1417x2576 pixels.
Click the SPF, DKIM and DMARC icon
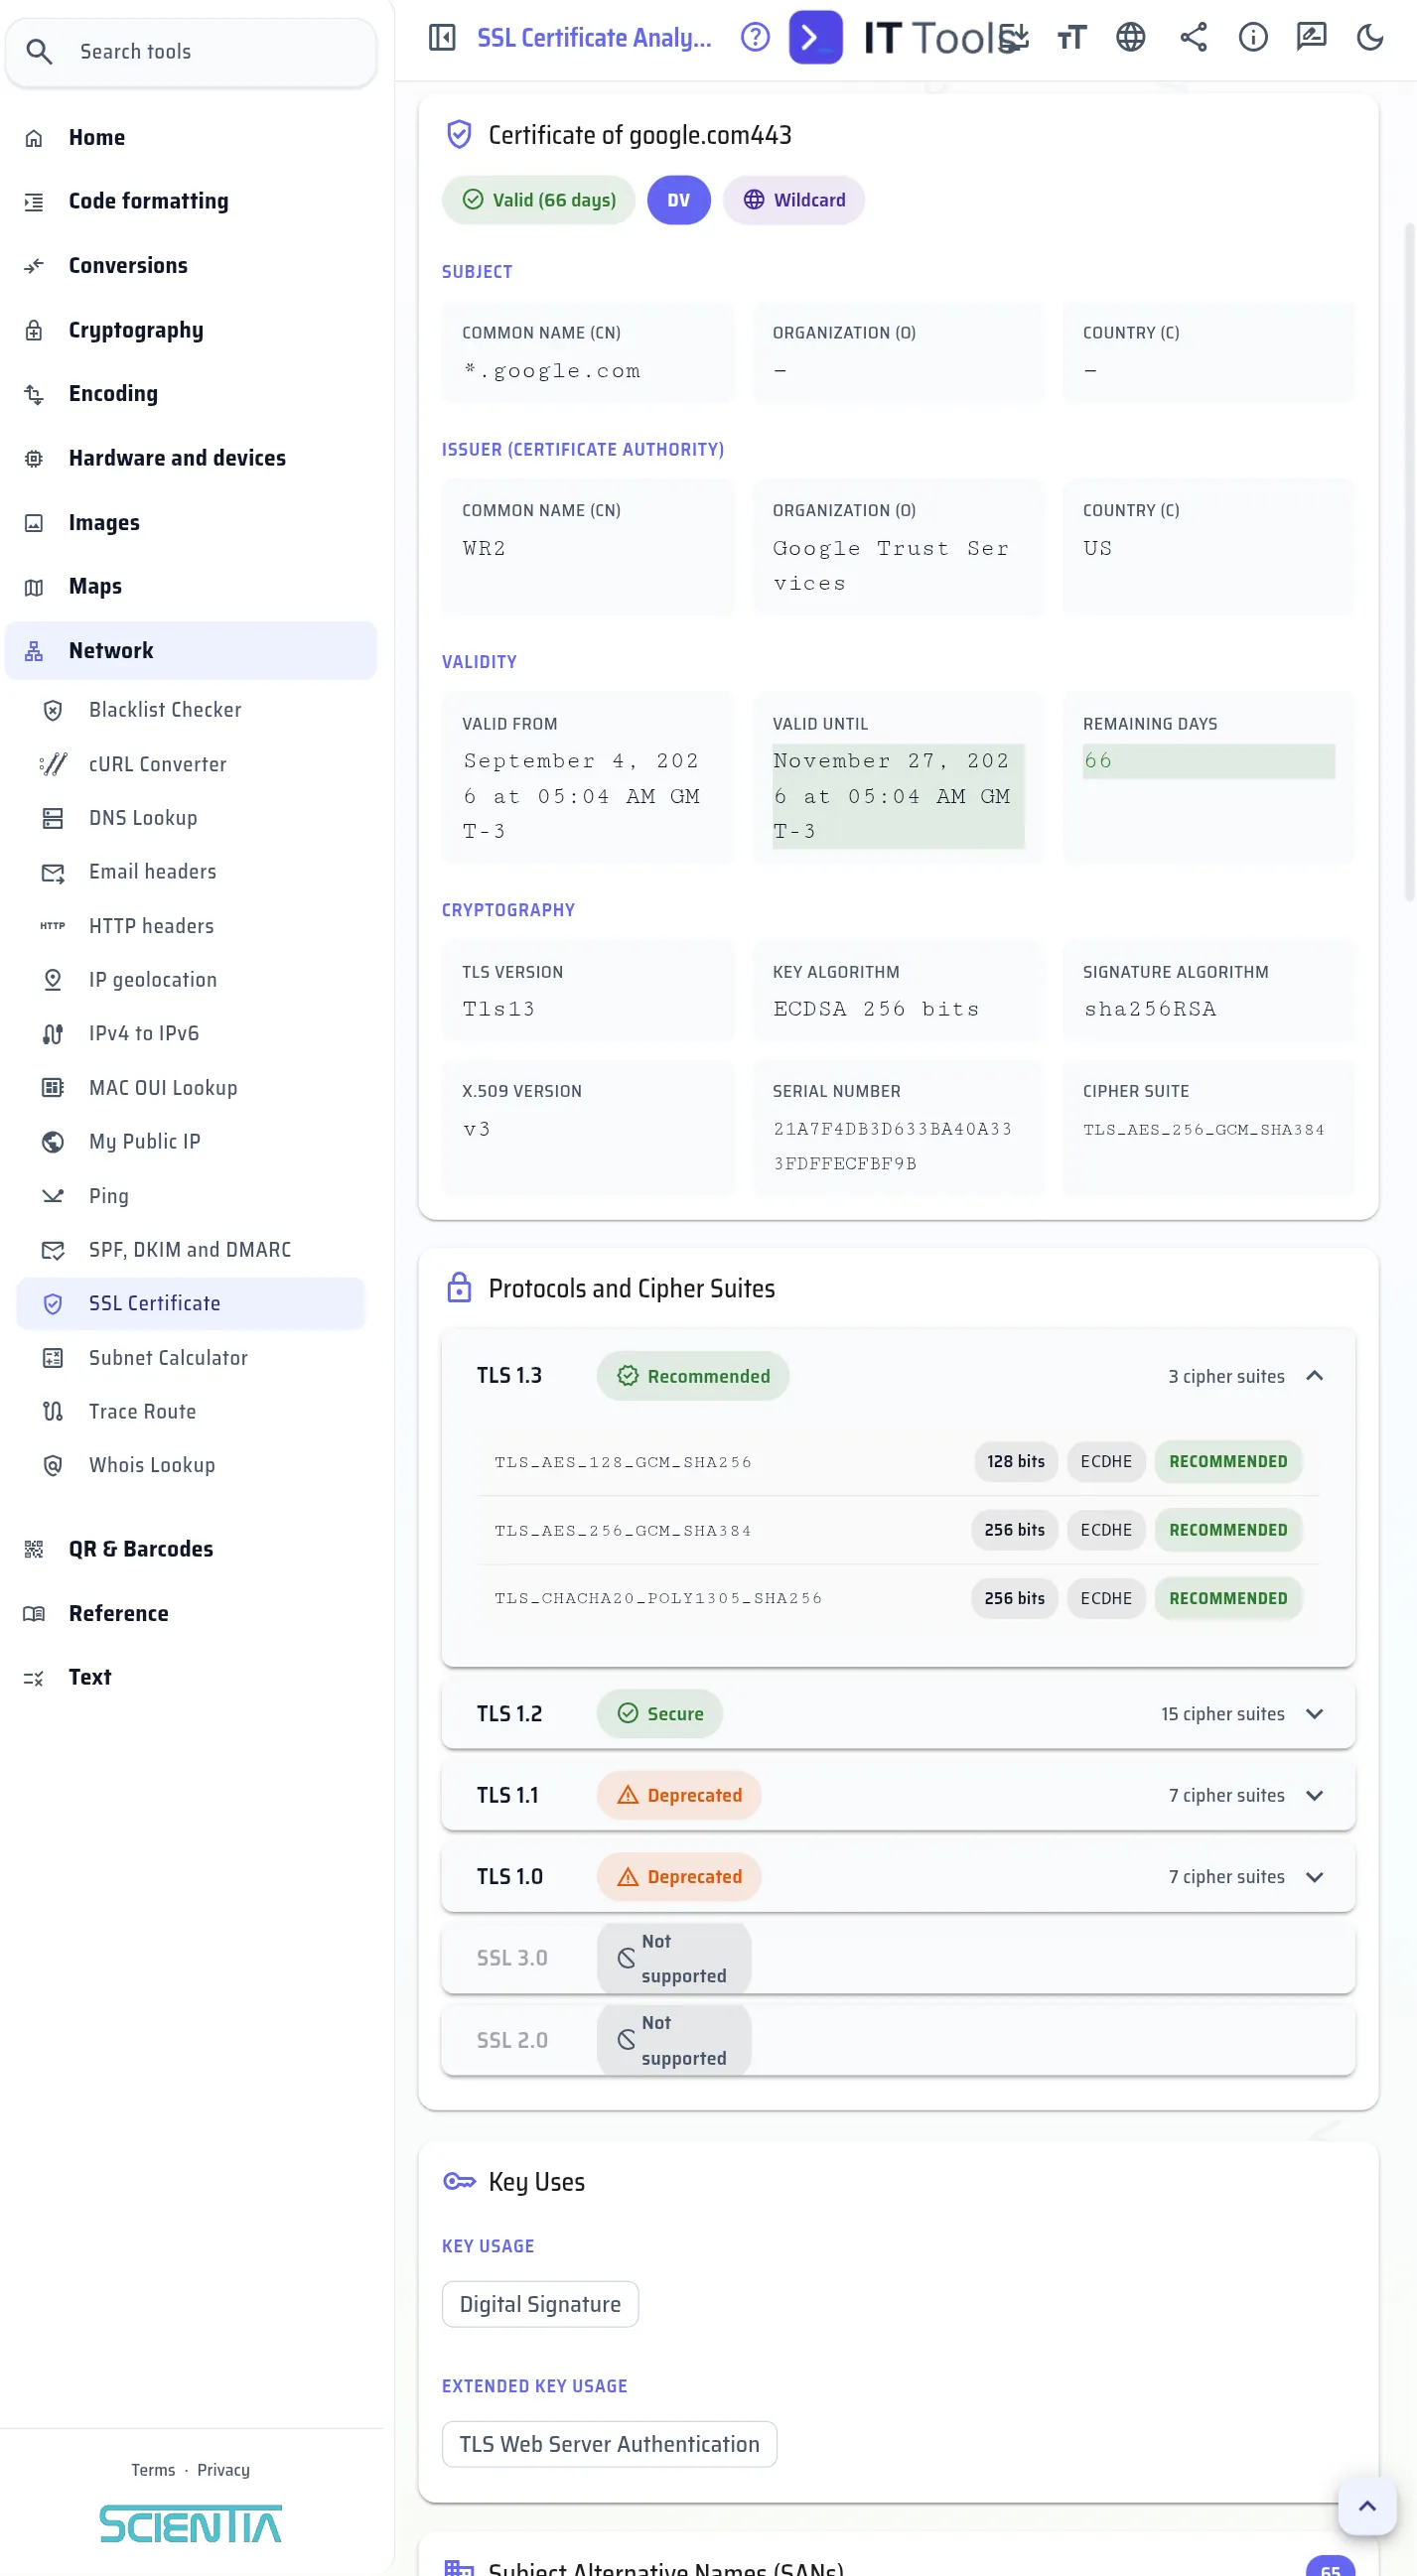click(x=53, y=1250)
